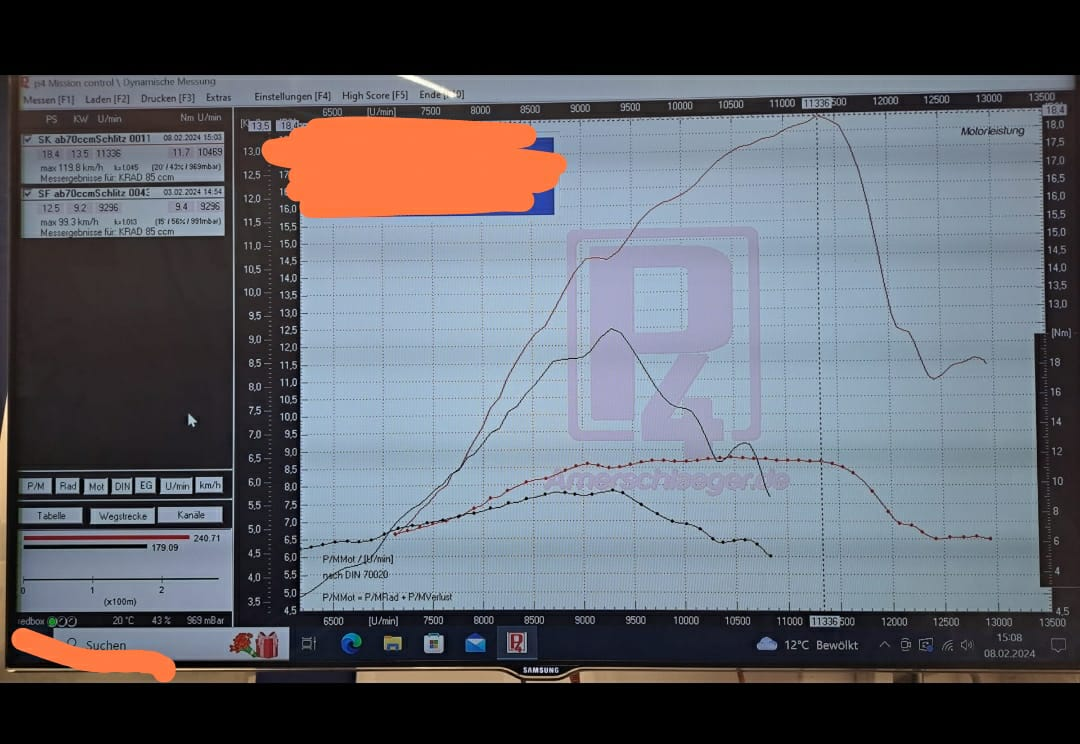
Task: Launch Microsoft Store from the taskbar
Action: (x=433, y=644)
